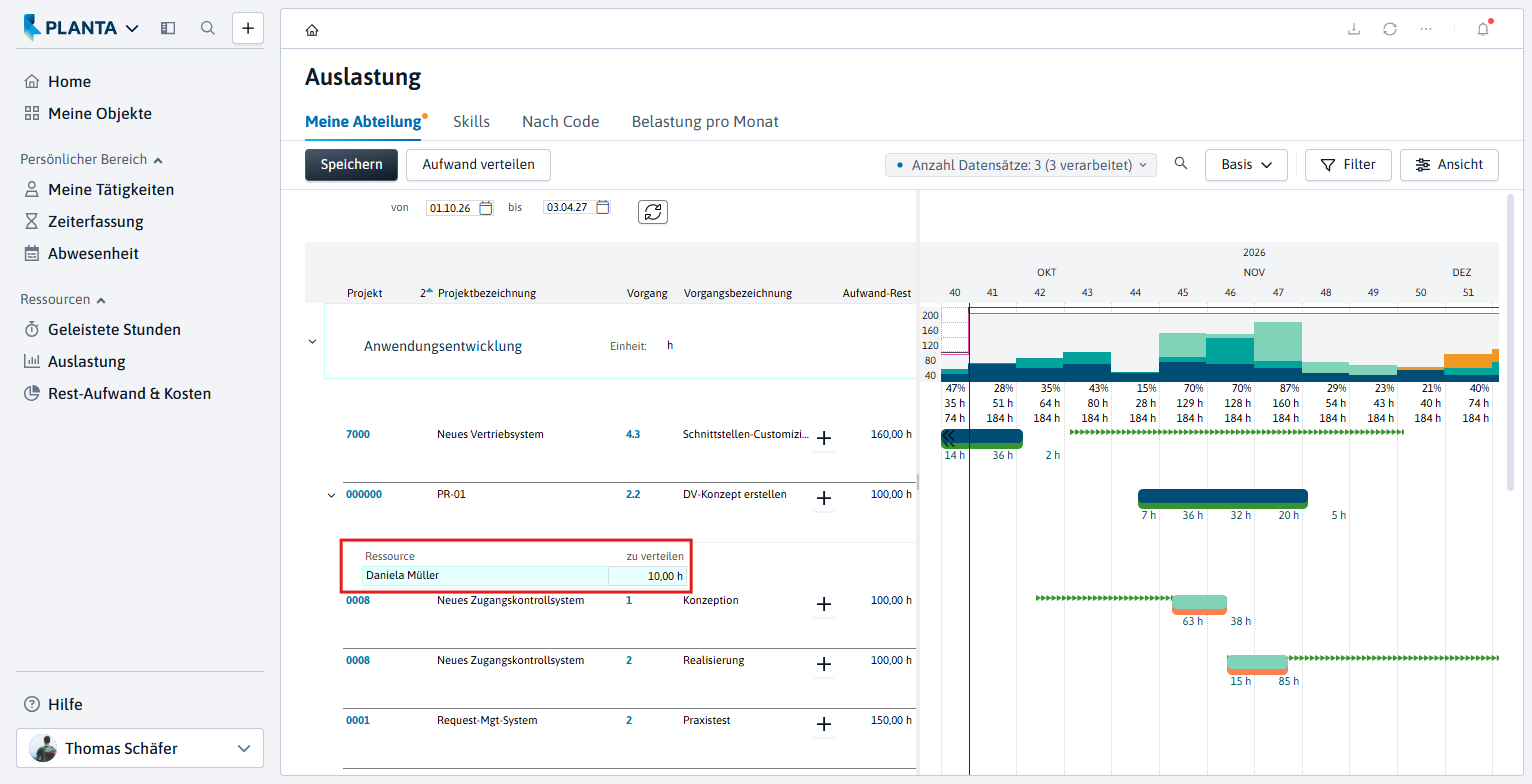Click the reload date range button
This screenshot has height=784, width=1532.
coord(653,212)
